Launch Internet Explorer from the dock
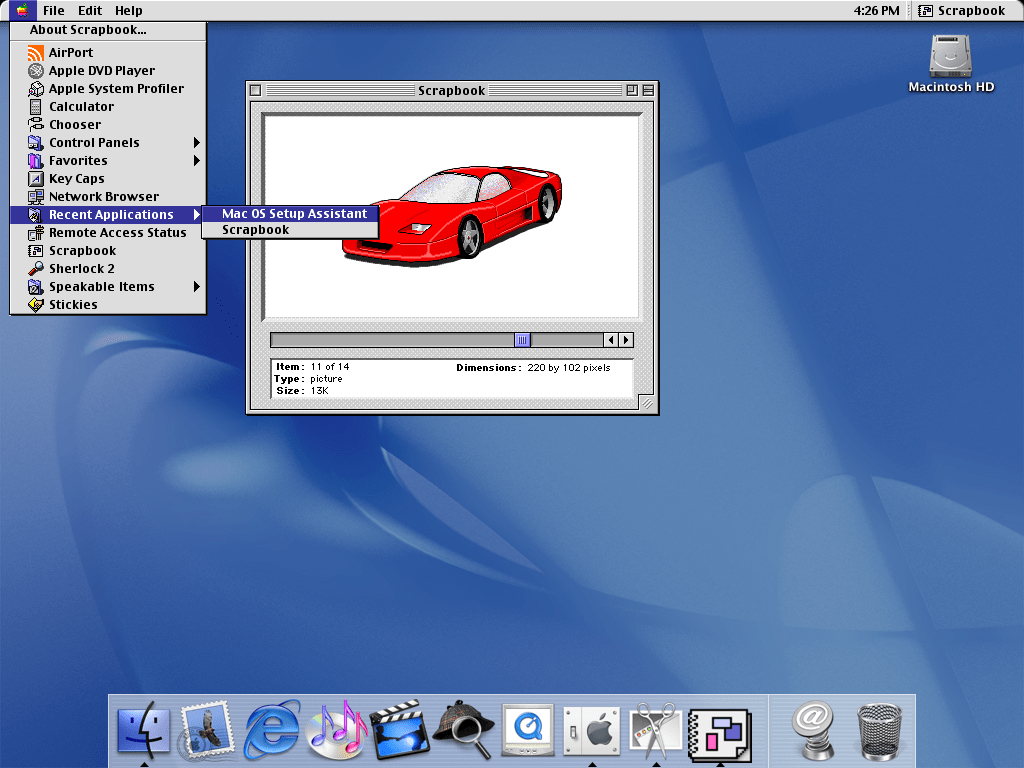 (x=272, y=728)
